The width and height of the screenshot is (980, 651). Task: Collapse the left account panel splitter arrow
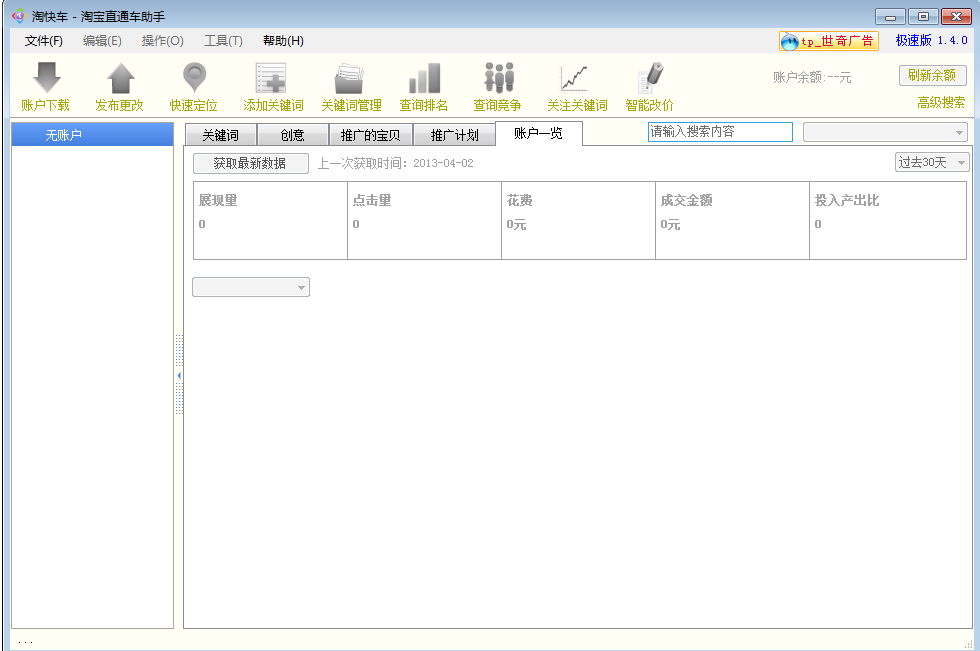point(179,375)
